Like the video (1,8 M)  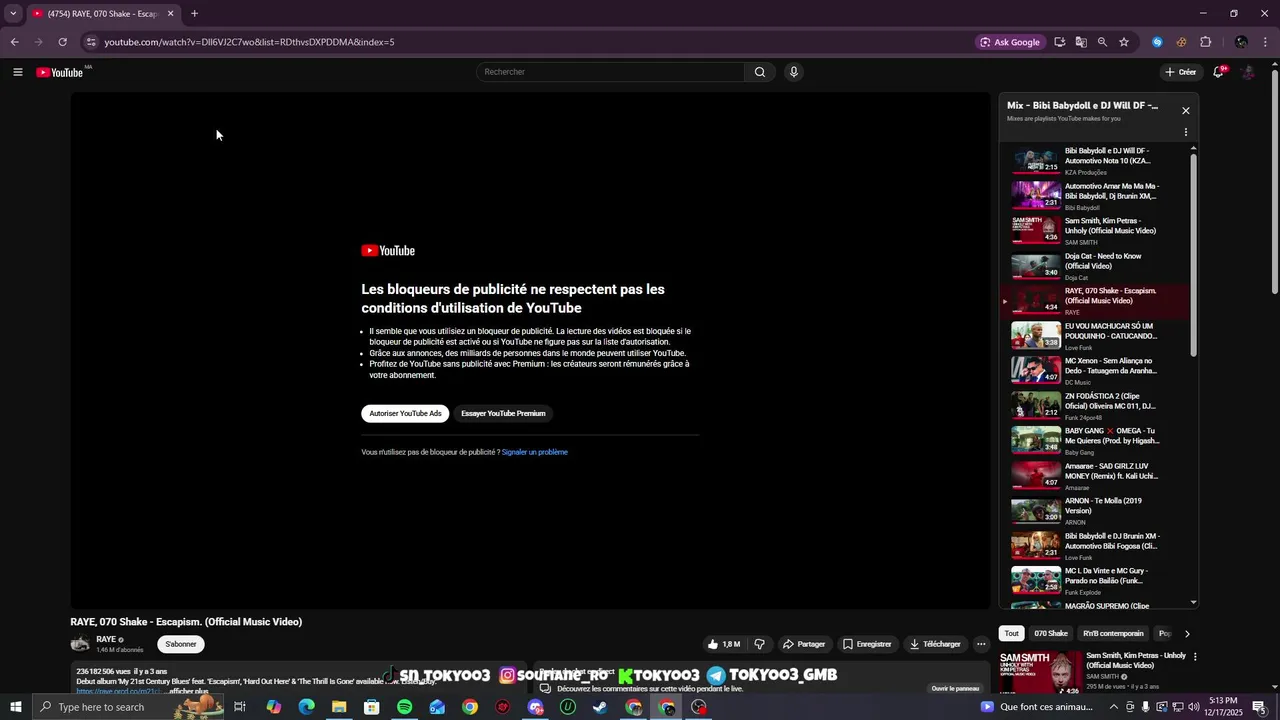pyautogui.click(x=723, y=644)
